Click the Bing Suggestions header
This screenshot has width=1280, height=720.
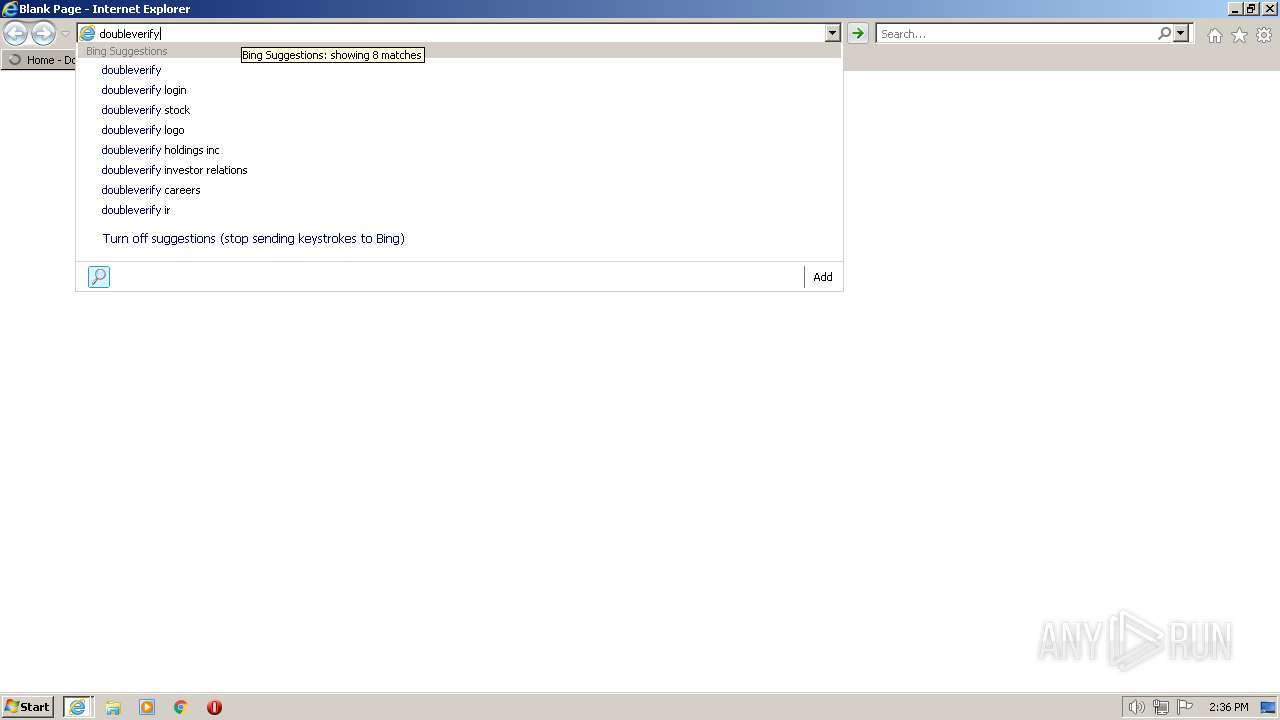(x=127, y=51)
